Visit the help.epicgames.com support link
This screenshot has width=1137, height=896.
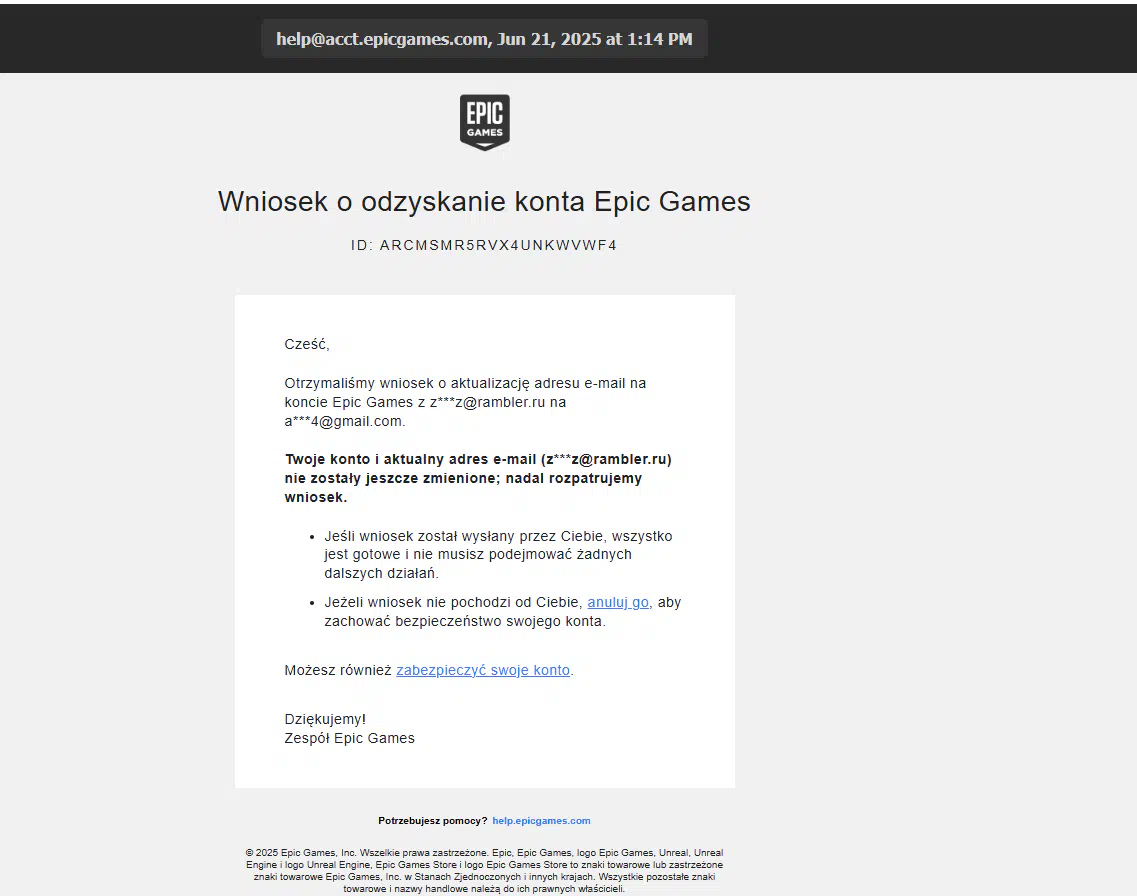[x=541, y=821]
